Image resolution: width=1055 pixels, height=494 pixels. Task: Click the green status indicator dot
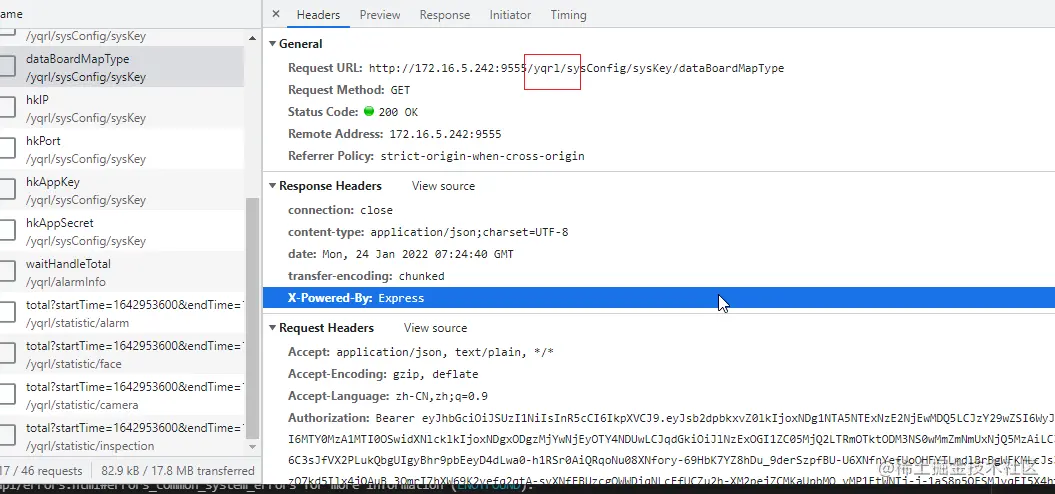coord(369,112)
